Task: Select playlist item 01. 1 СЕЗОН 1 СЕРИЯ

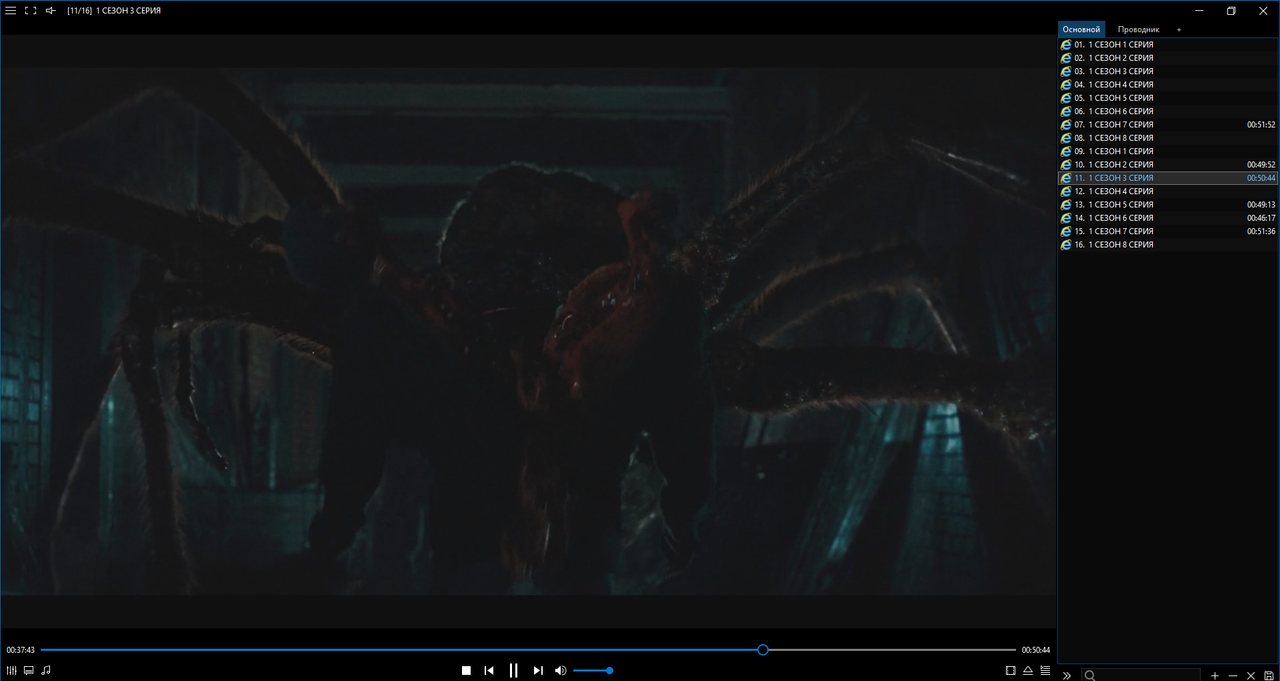Action: pyautogui.click(x=1168, y=45)
